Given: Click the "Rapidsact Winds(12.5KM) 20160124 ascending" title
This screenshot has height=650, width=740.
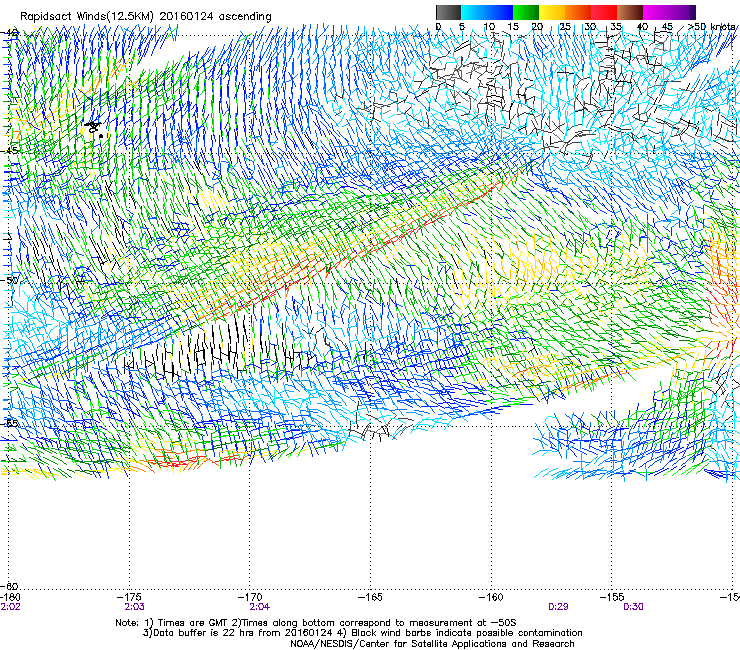Looking at the screenshot, I should pyautogui.click(x=146, y=17).
